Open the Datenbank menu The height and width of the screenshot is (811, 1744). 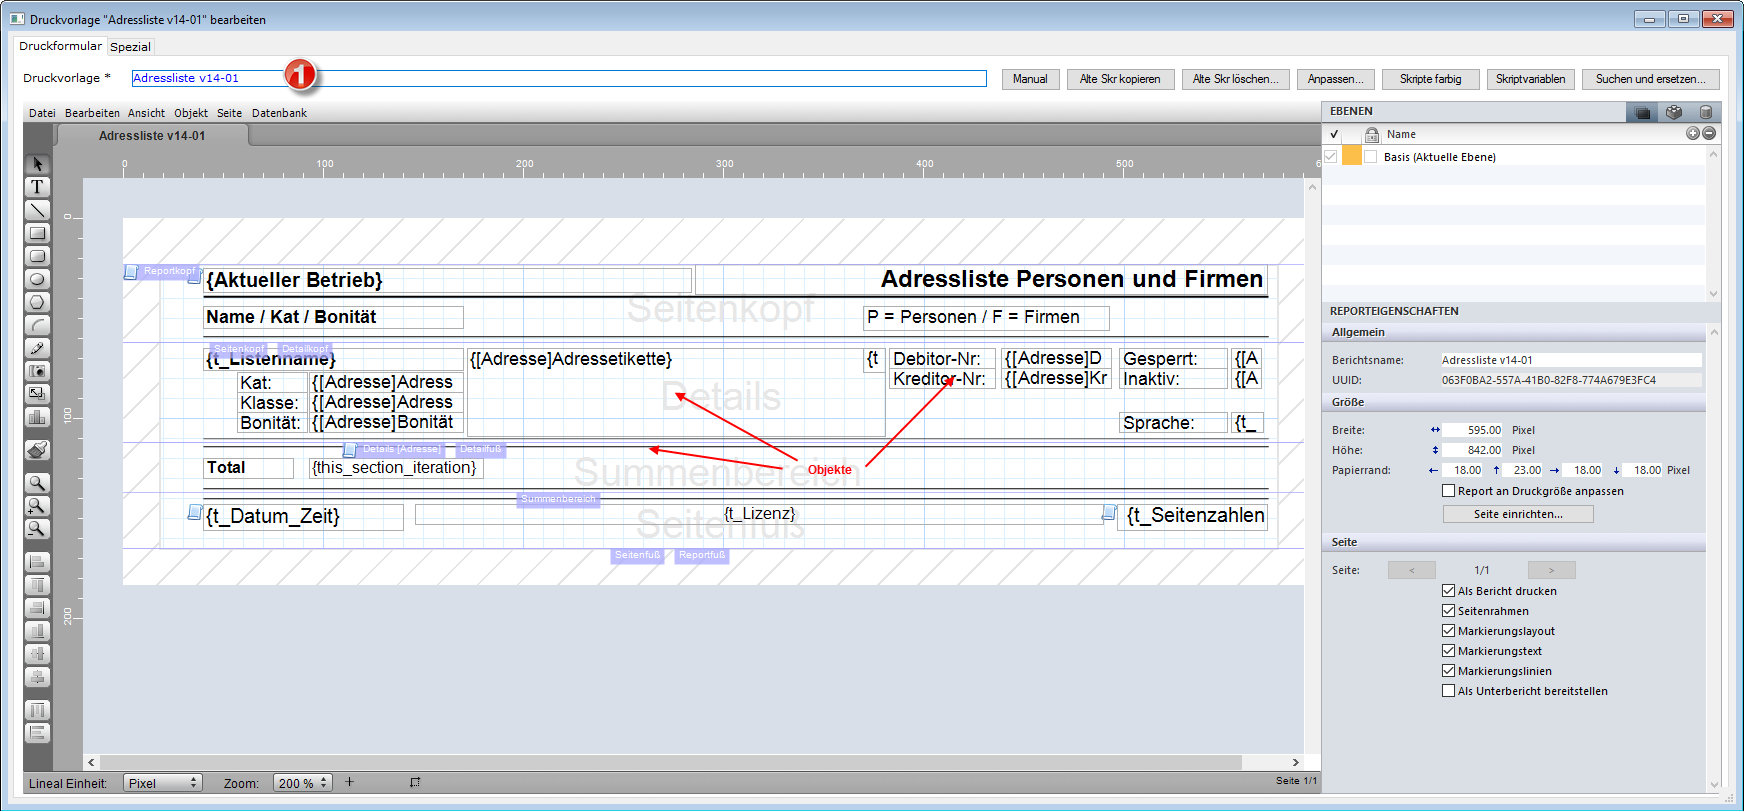(279, 113)
